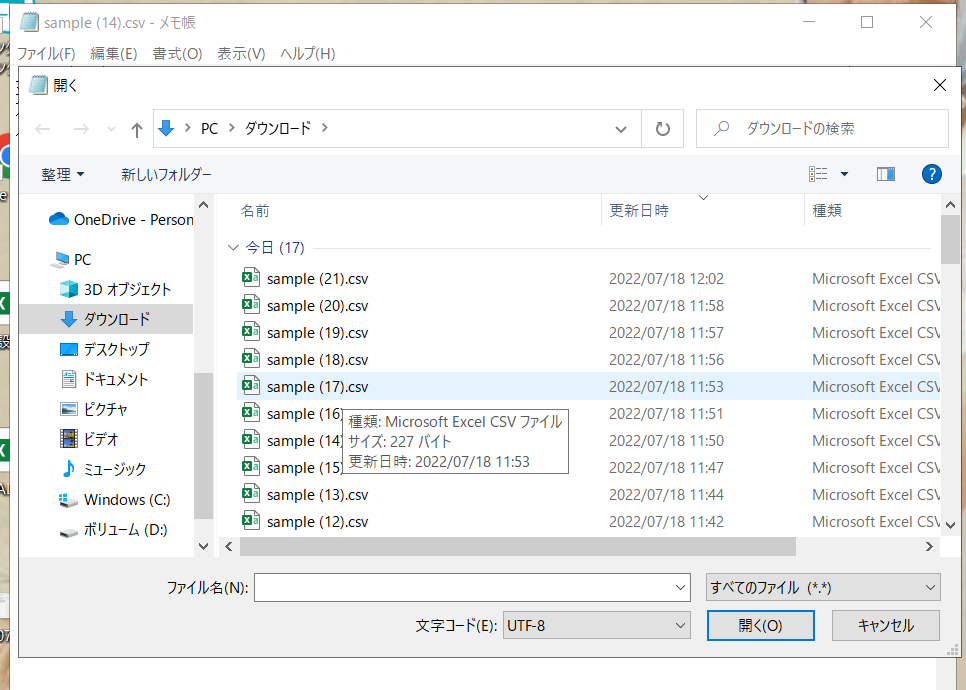Click the horizontal scrollbar in file list

pyautogui.click(x=517, y=547)
